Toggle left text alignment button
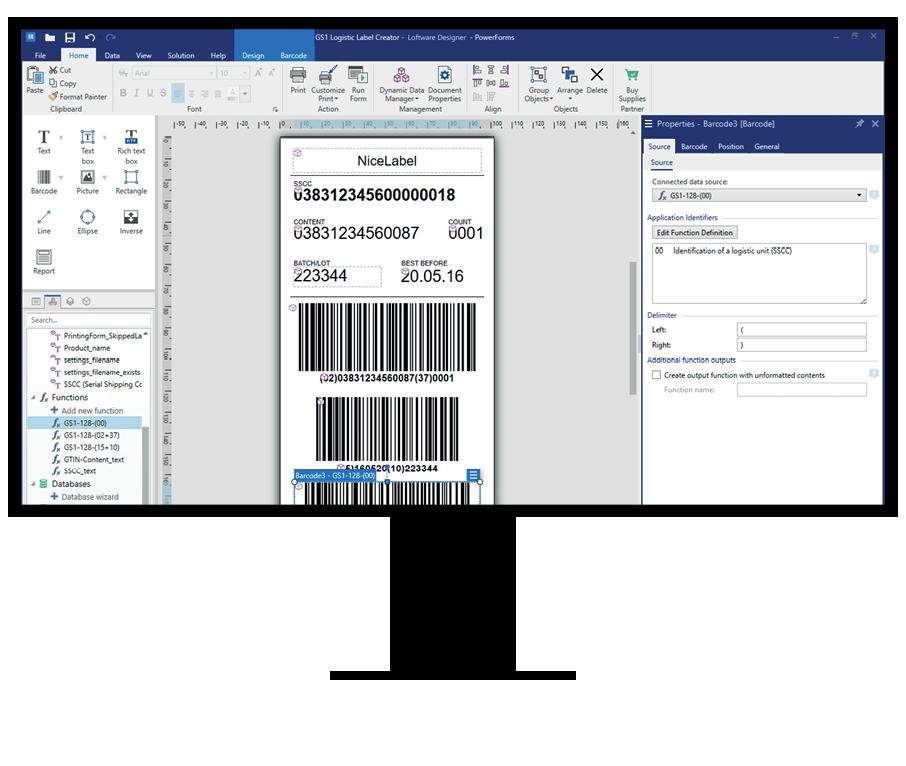Screen dimensions: 906x766 (178, 93)
